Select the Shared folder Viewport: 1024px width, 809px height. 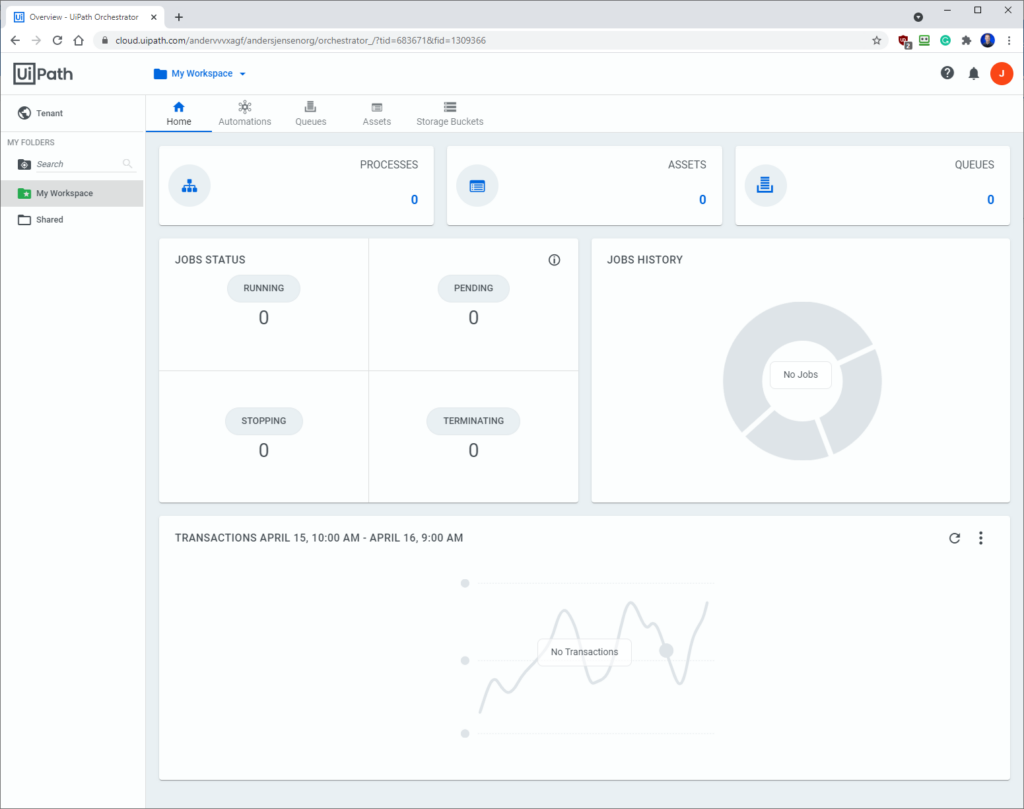point(72,219)
